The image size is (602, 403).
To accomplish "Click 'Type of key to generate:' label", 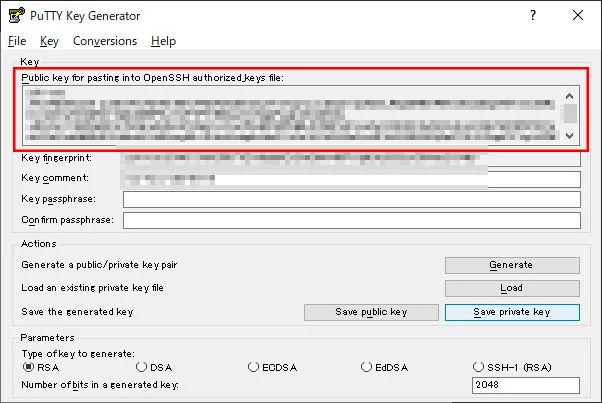I will tap(78, 353).
